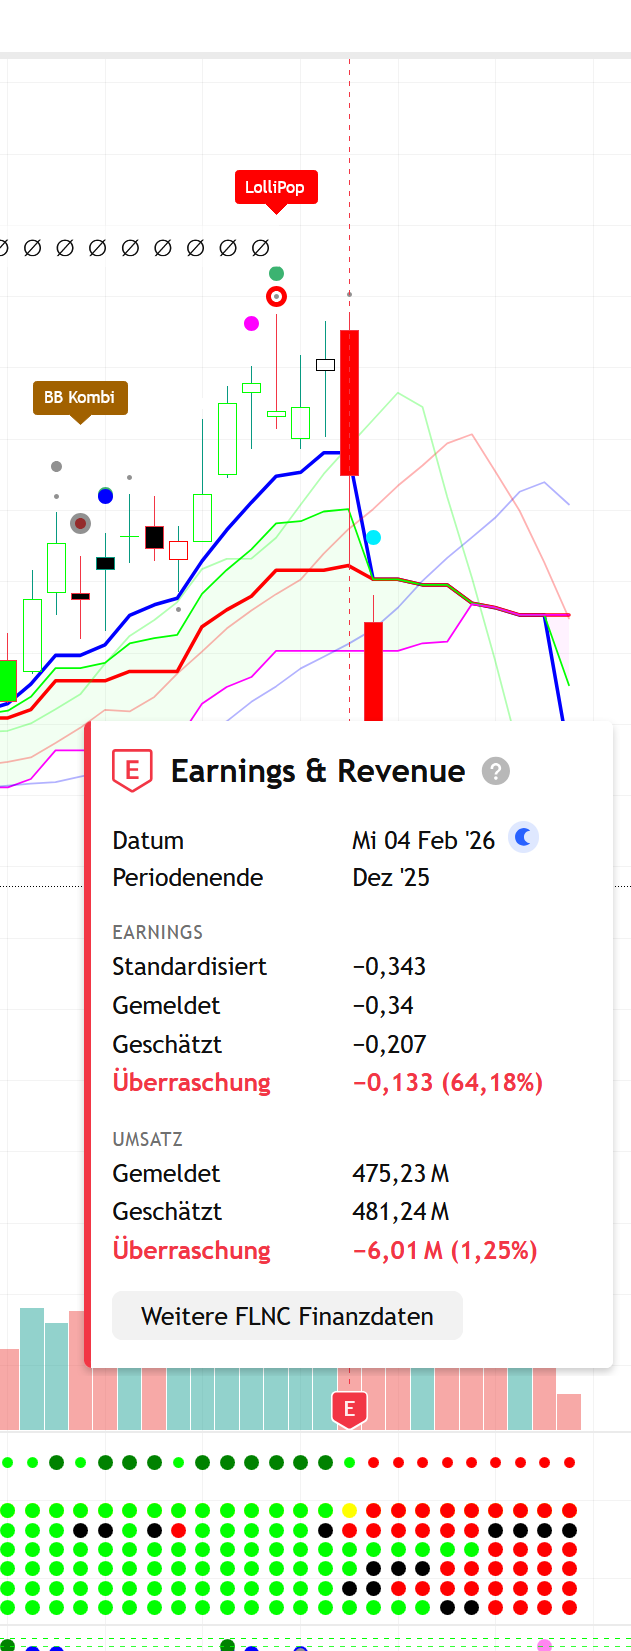Open help icon beside Earnings & Revenue
The width and height of the screenshot is (631, 1651).
point(495,771)
